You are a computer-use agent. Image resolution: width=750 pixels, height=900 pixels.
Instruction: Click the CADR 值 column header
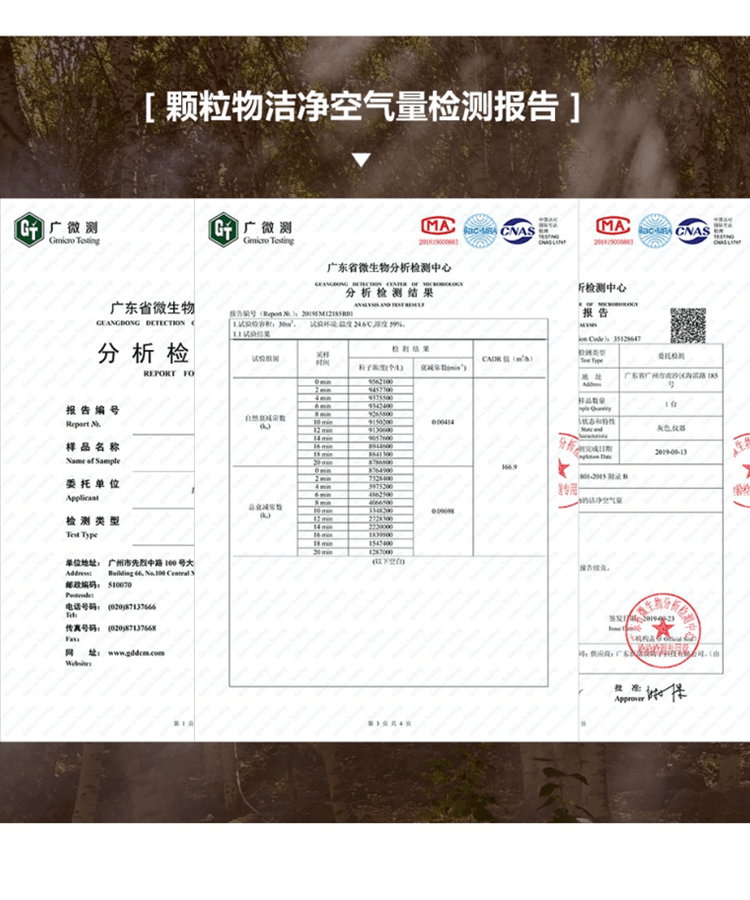click(508, 359)
